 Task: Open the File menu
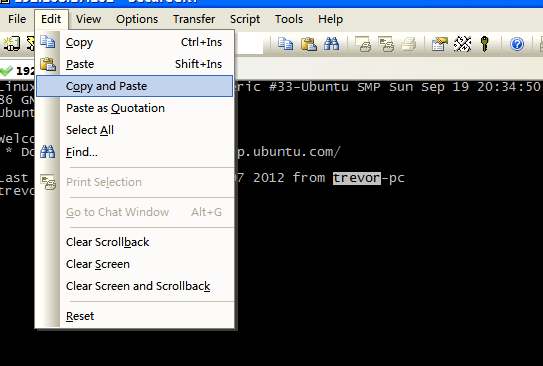pos(17,19)
